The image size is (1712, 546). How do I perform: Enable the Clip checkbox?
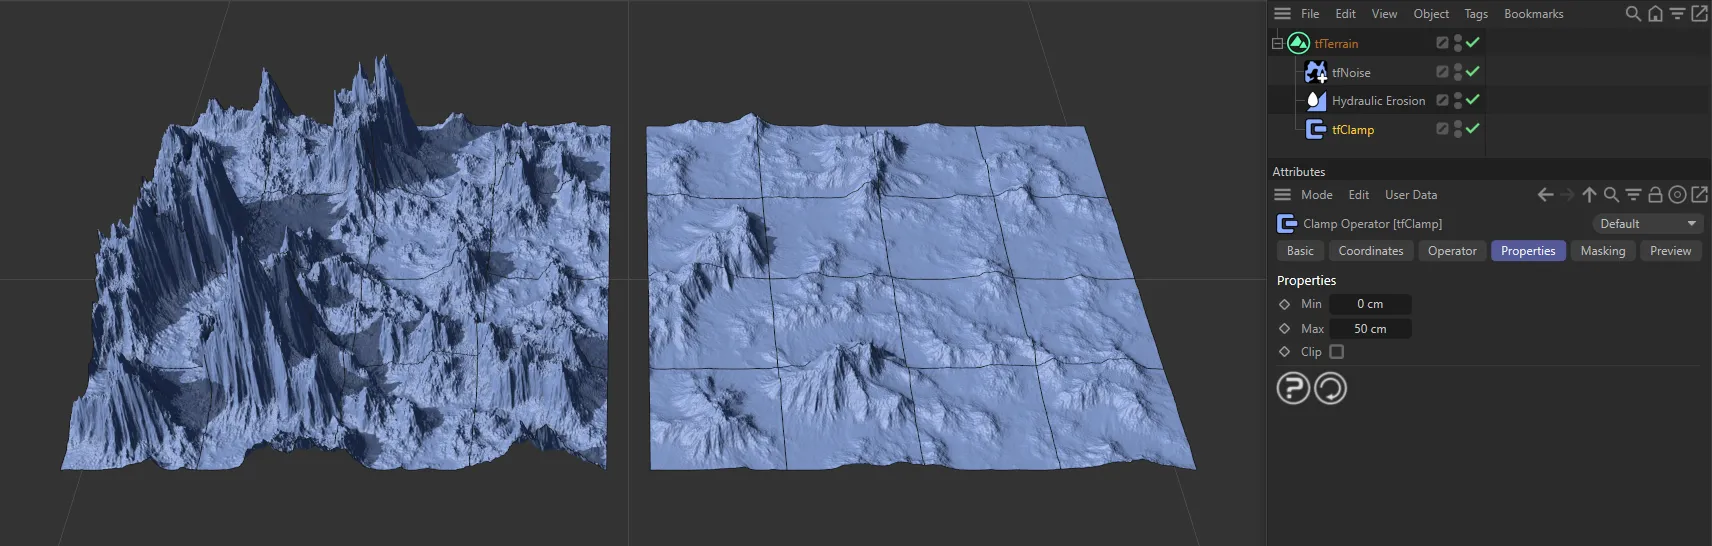1337,352
